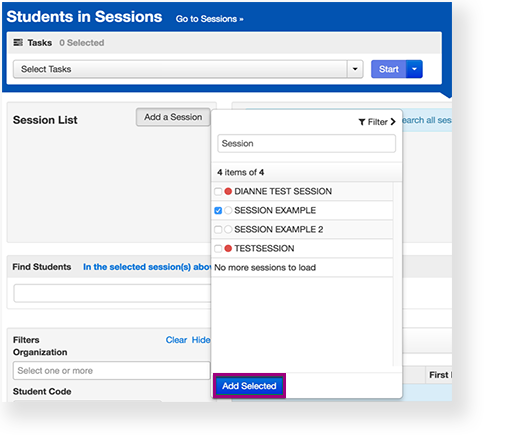Screen dimensions: 505x443
Task: Click the Hide filters link
Action: click(201, 340)
